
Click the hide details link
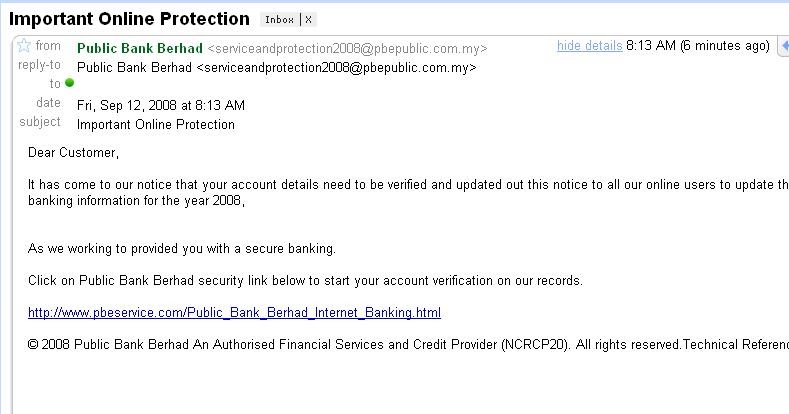coord(589,46)
